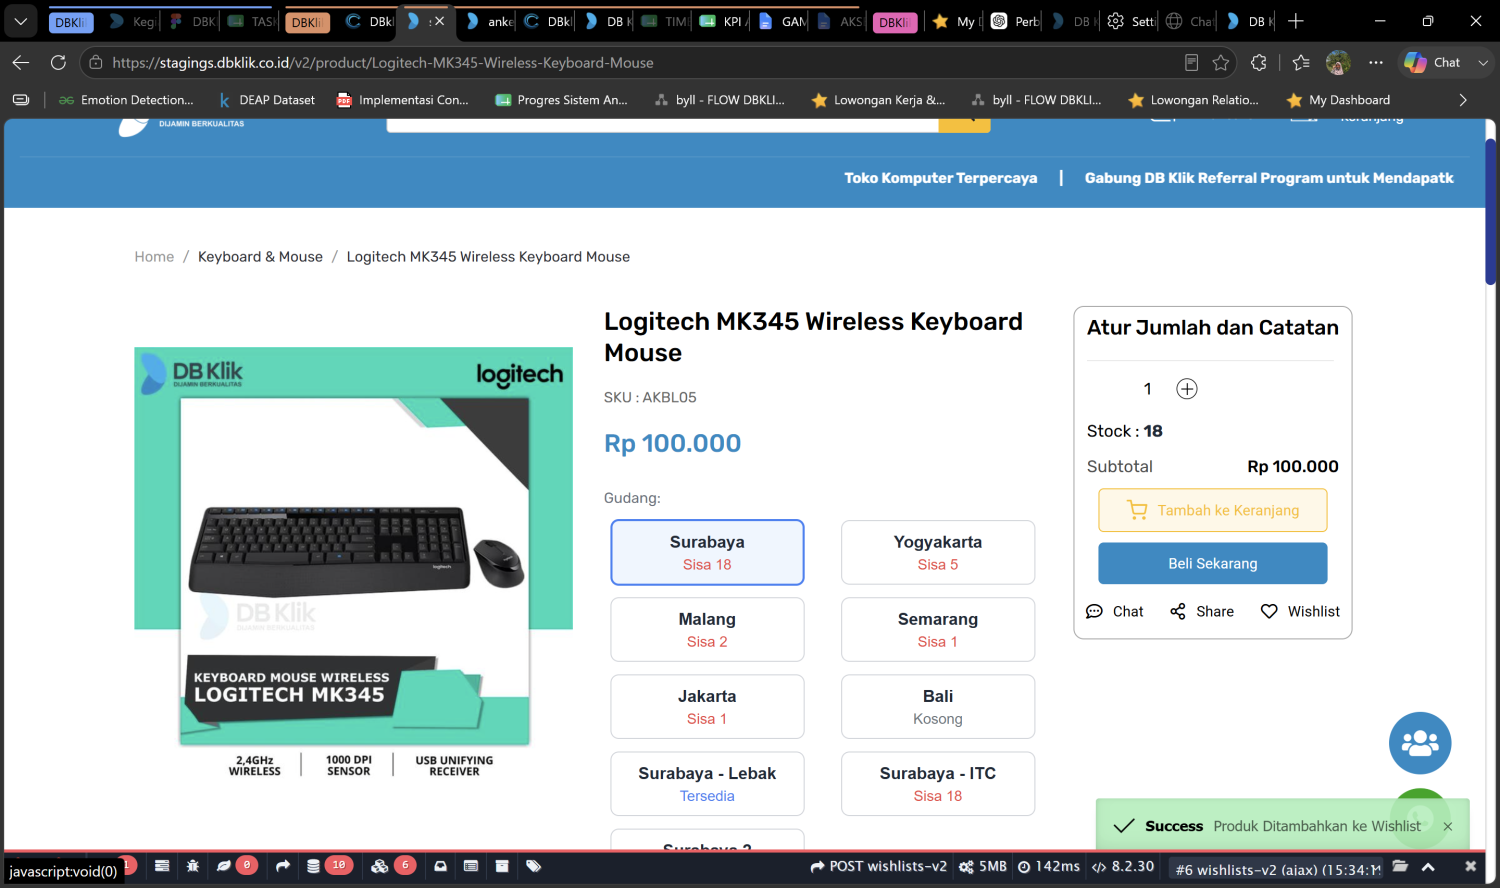The height and width of the screenshot is (888, 1500).
Task: Go to Keyboard & Mouse breadcrumb
Action: click(x=260, y=257)
